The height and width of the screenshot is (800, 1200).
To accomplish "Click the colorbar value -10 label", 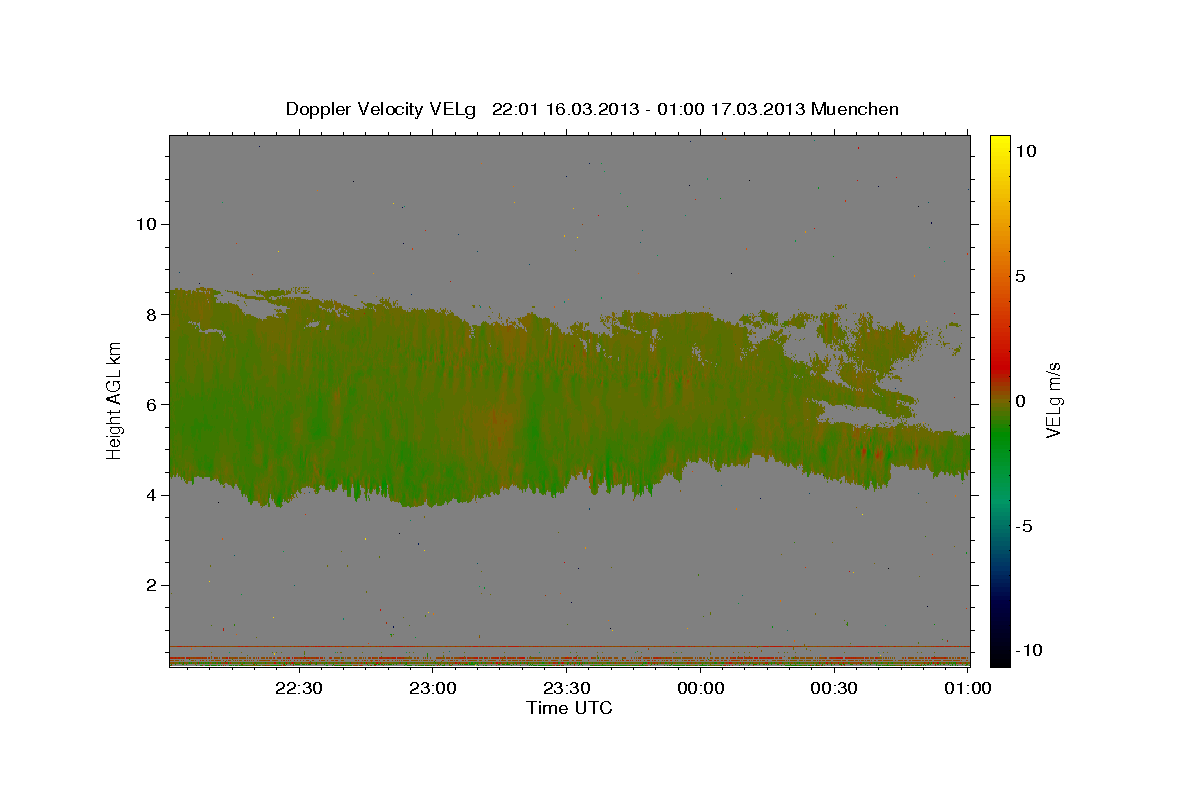I will tap(1029, 650).
